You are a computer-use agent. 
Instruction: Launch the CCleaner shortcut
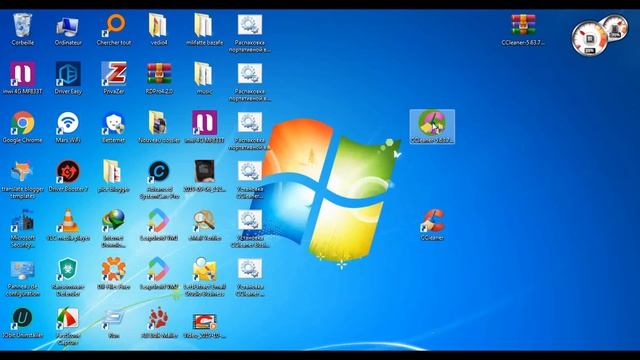pos(432,224)
